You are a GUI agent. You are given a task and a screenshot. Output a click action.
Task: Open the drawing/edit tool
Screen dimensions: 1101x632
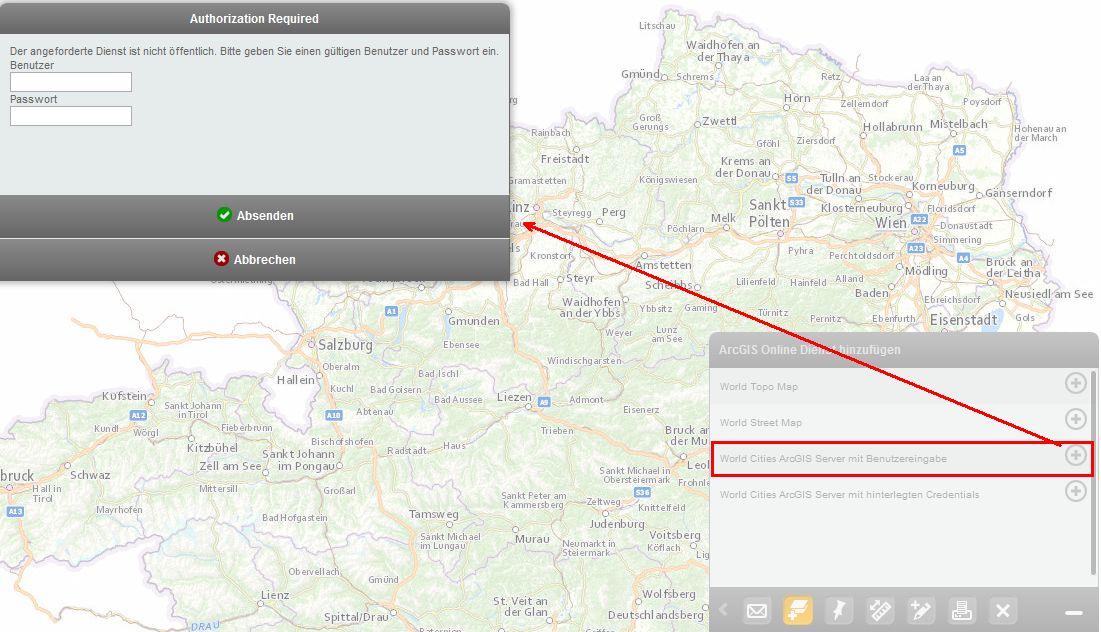(x=920, y=610)
